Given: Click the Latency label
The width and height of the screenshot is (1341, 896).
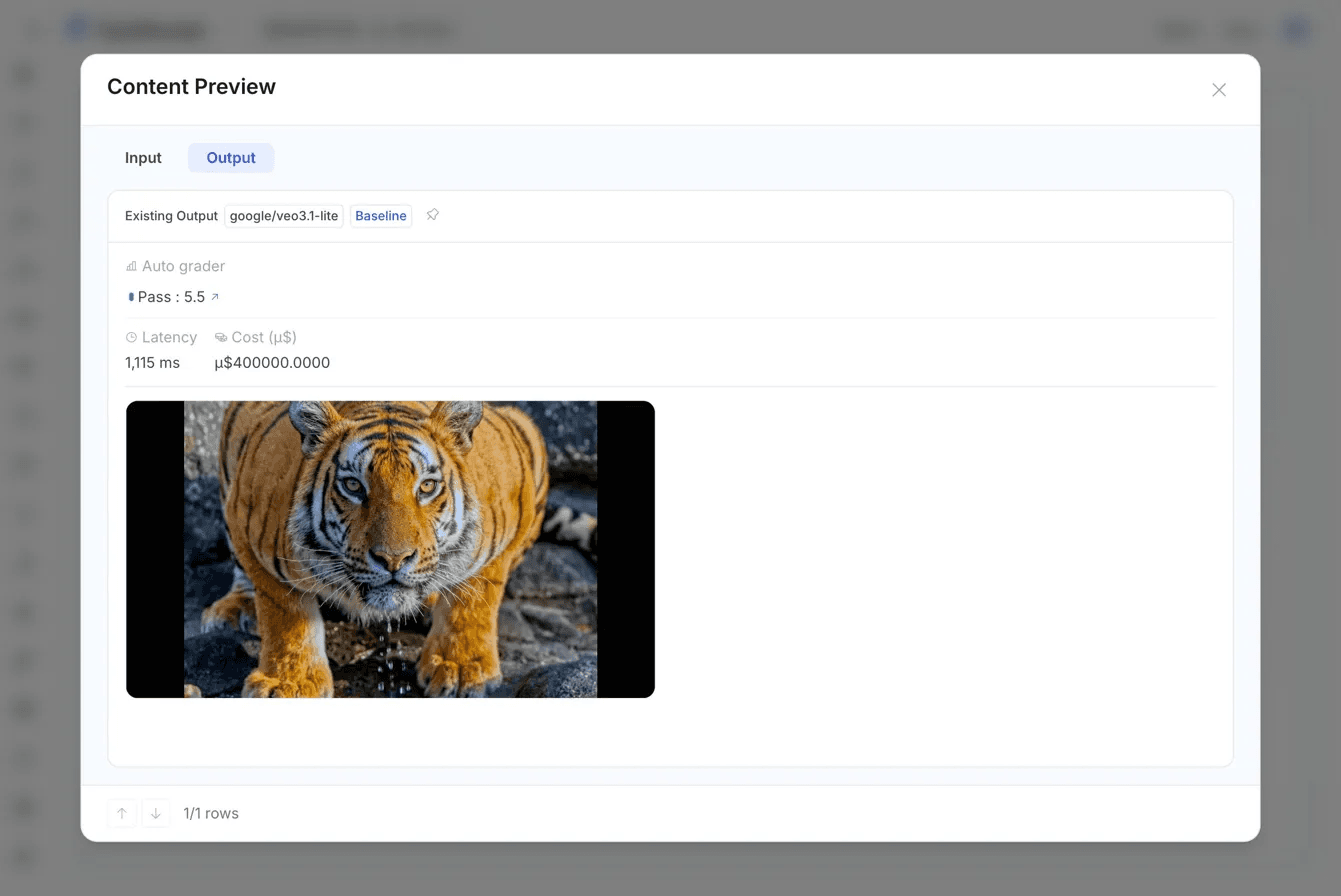Looking at the screenshot, I should (169, 338).
